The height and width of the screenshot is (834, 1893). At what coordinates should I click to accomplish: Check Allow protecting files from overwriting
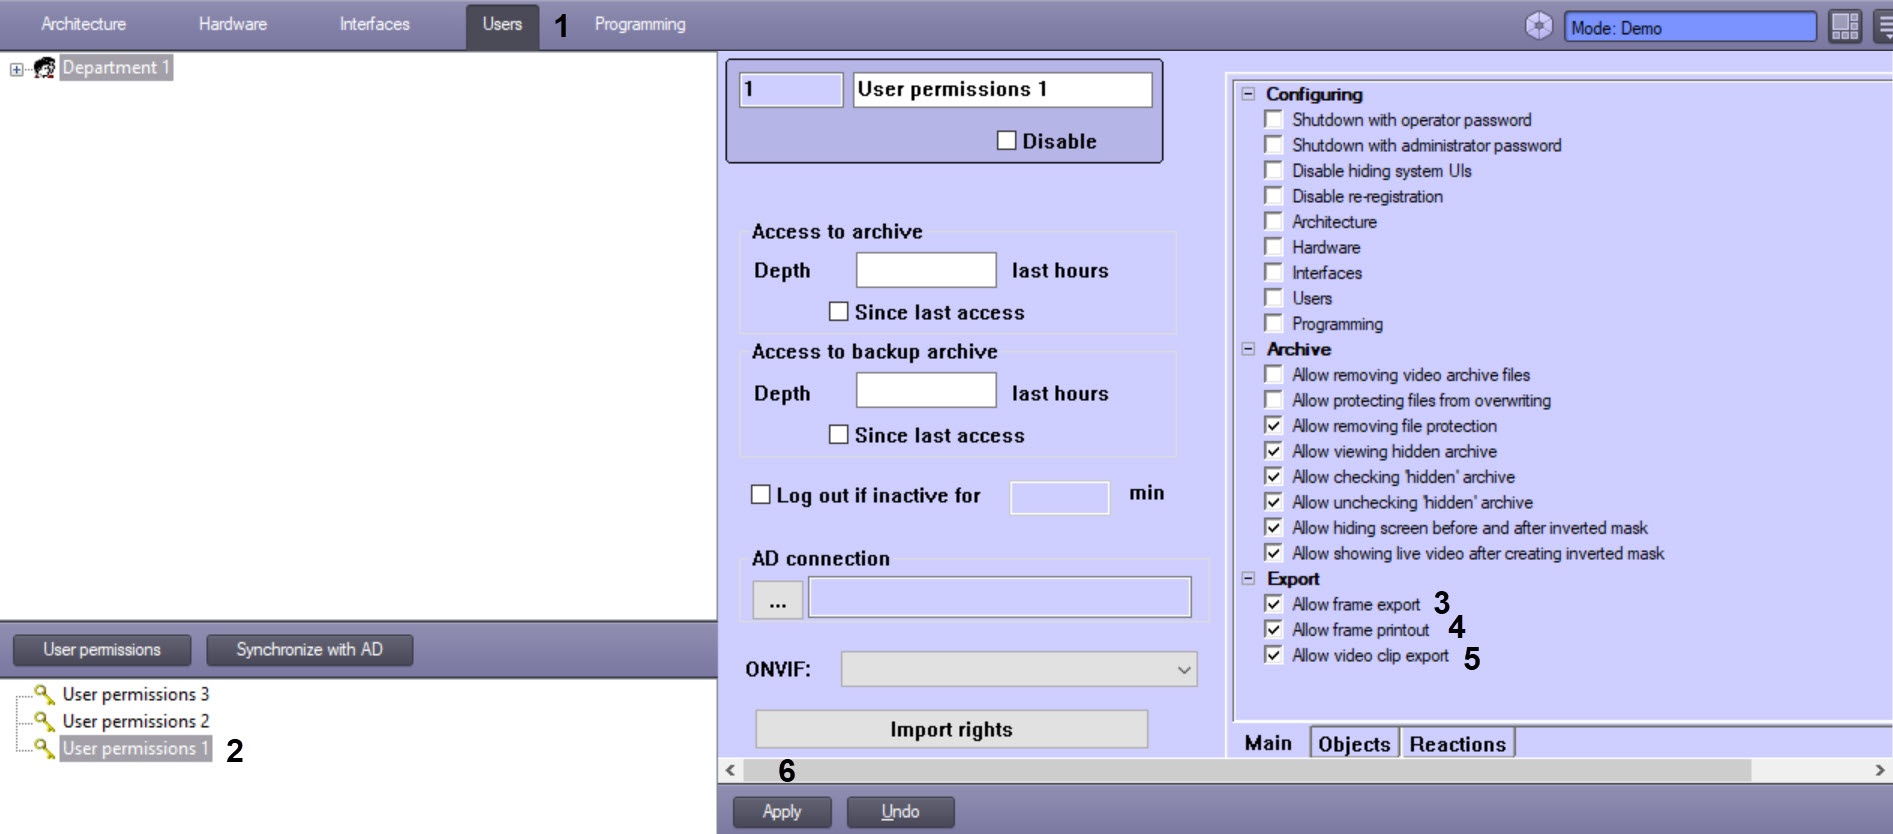[x=1273, y=400]
